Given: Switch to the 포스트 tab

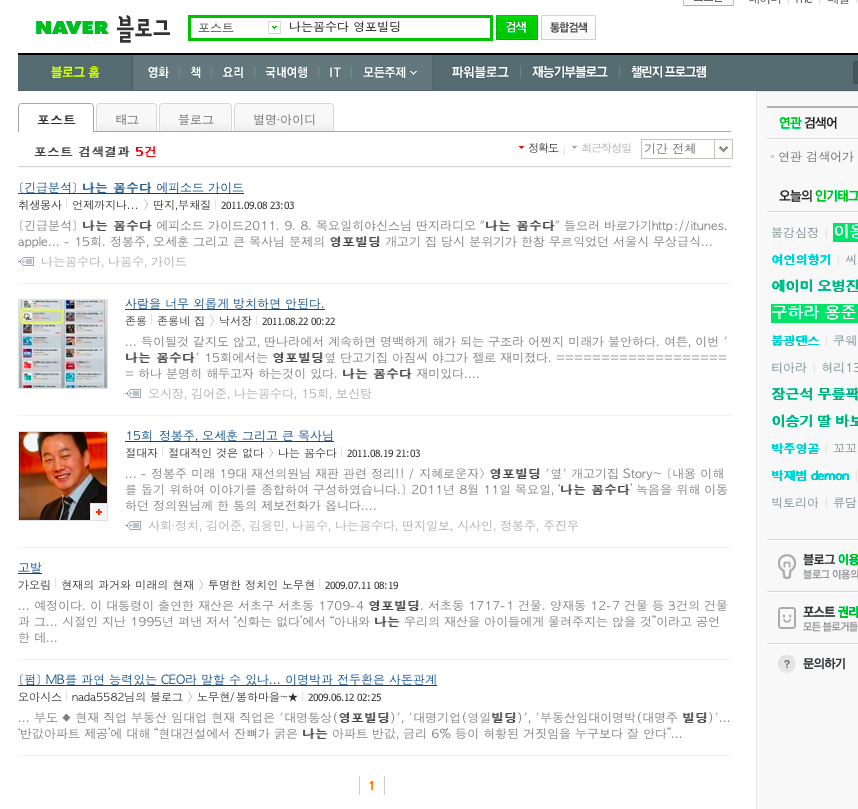Looking at the screenshot, I should tap(56, 119).
